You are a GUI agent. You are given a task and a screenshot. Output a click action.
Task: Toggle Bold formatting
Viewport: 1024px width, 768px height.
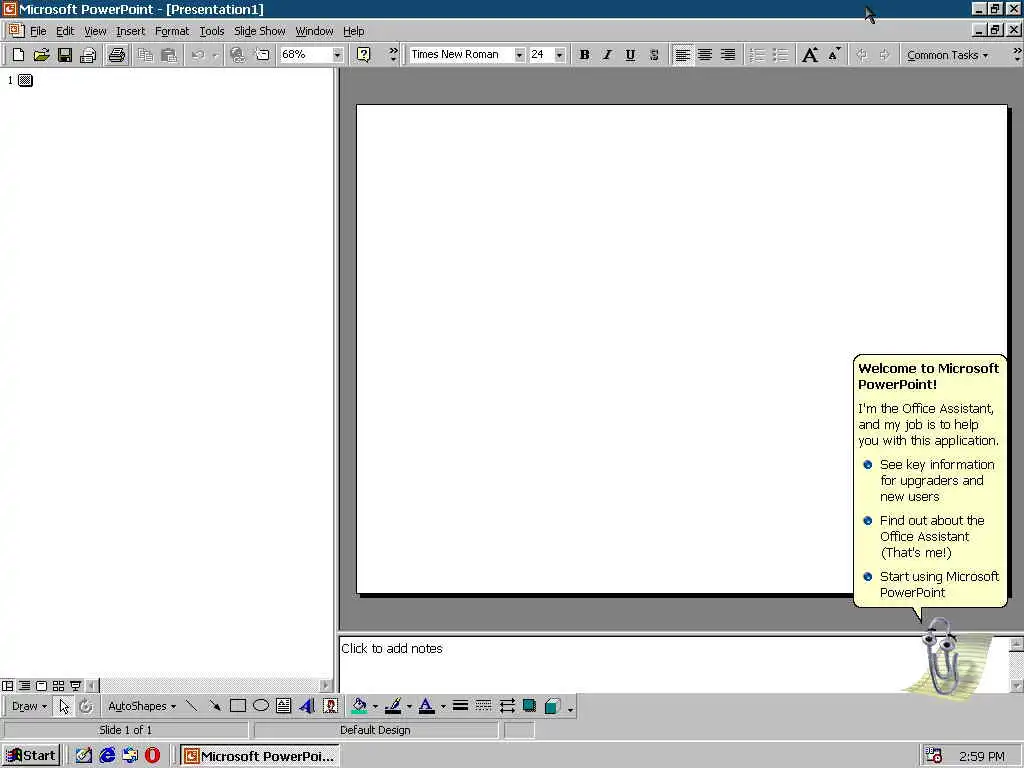tap(584, 55)
